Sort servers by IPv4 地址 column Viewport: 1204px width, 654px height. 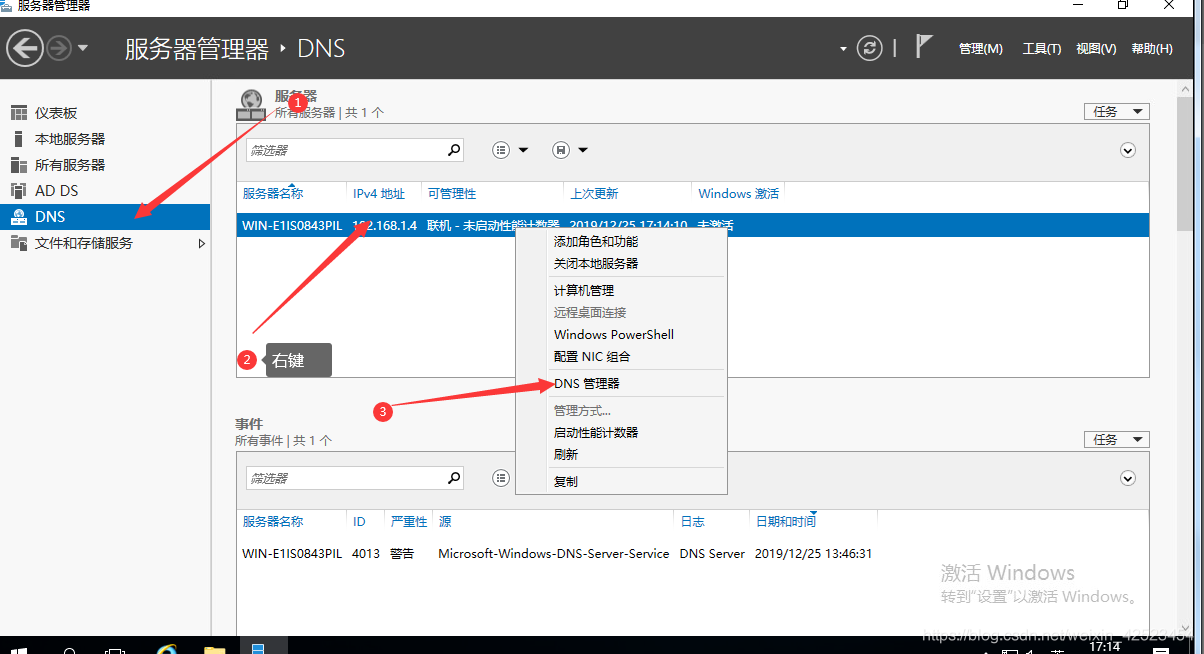379,193
